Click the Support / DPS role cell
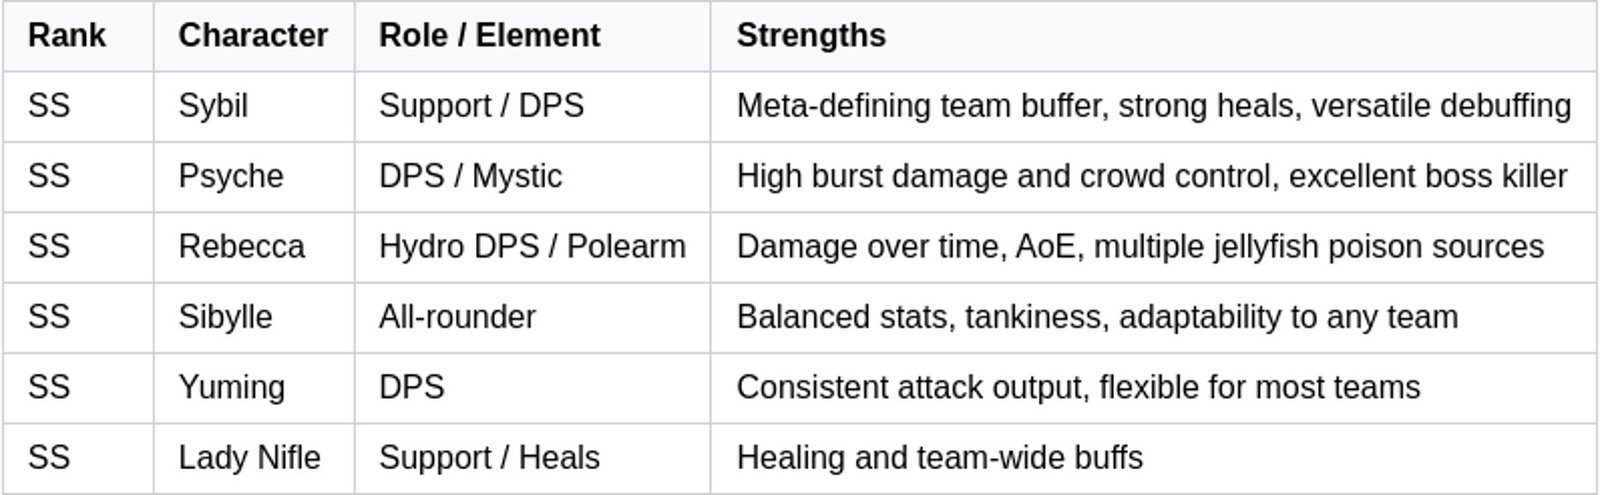The height and width of the screenshot is (495, 1600). click(x=481, y=106)
